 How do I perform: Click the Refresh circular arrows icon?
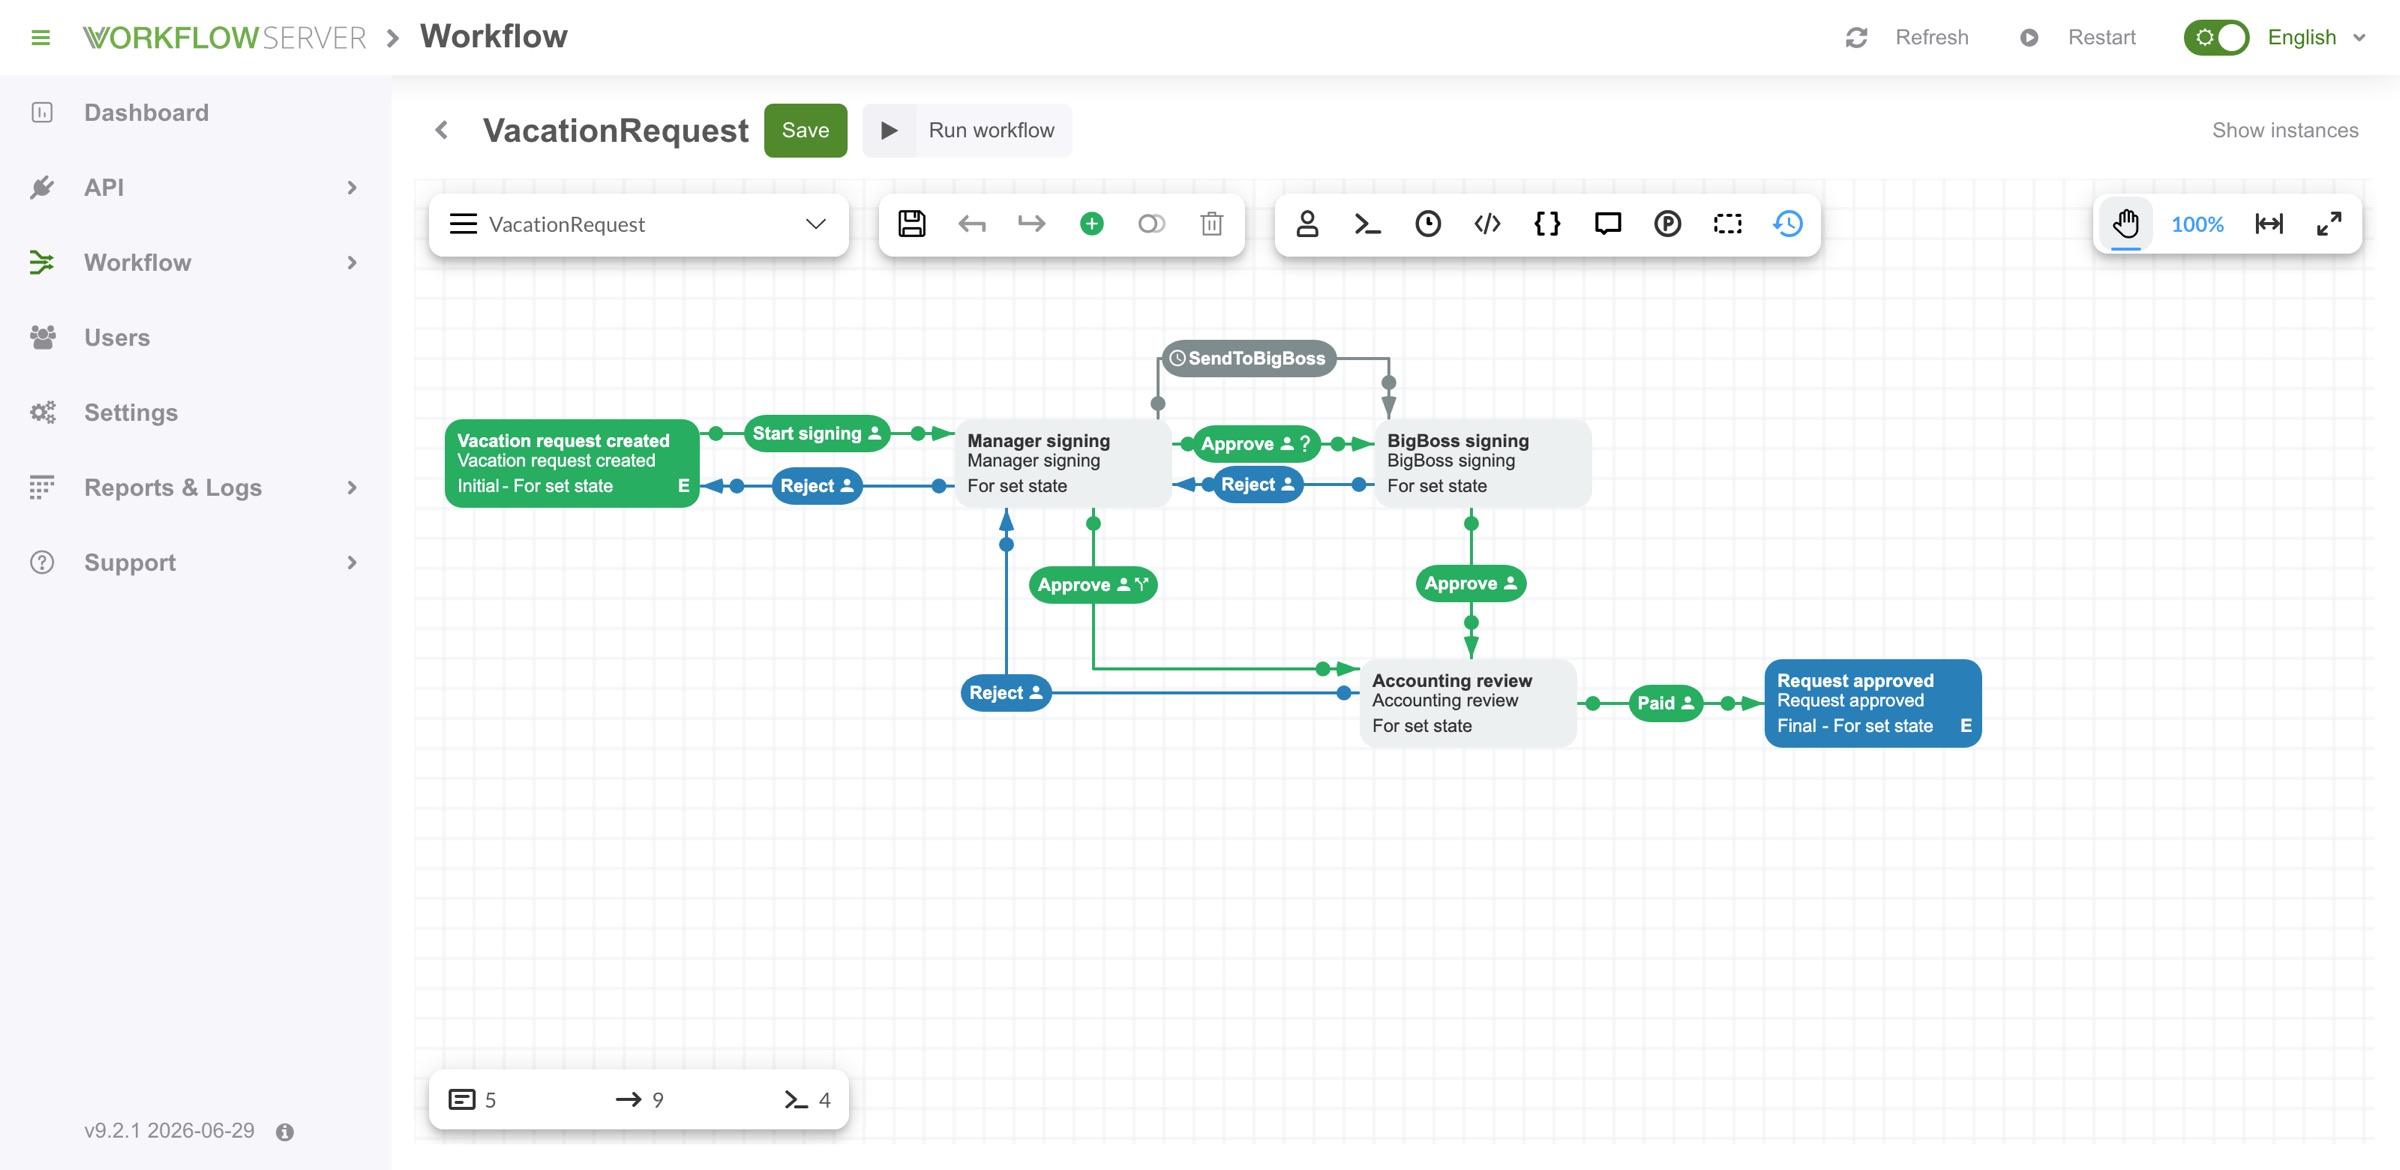coord(1856,37)
